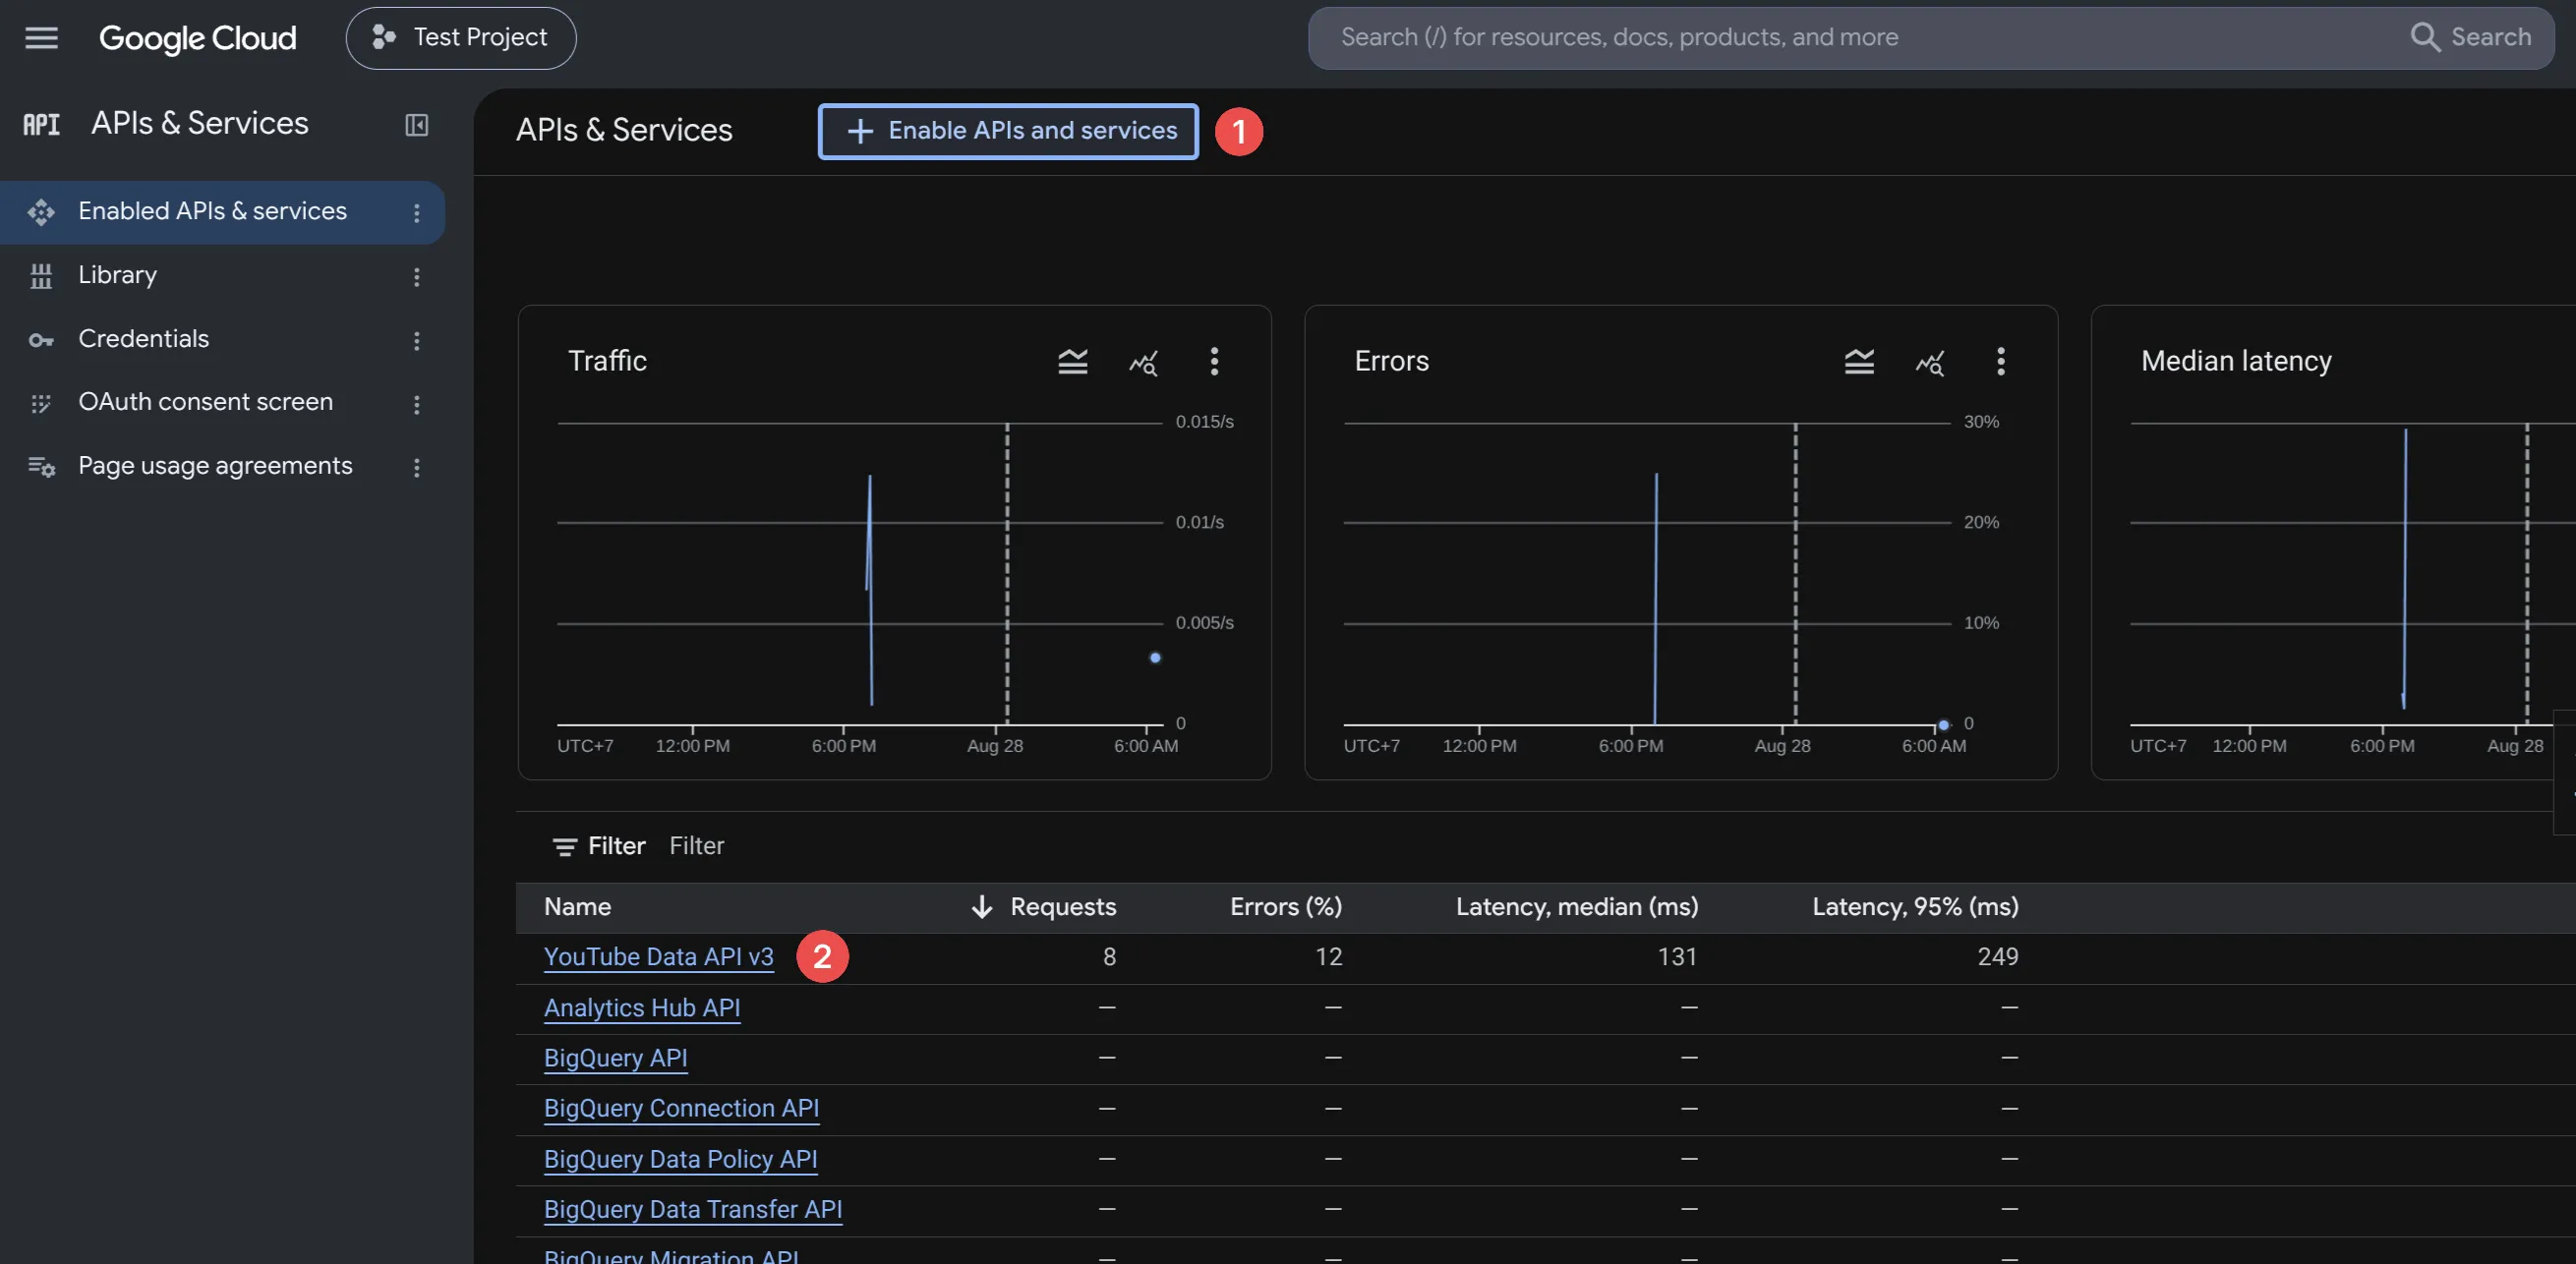The image size is (2576, 1264).
Task: Open more options for OAuth consent screen
Action: point(417,404)
